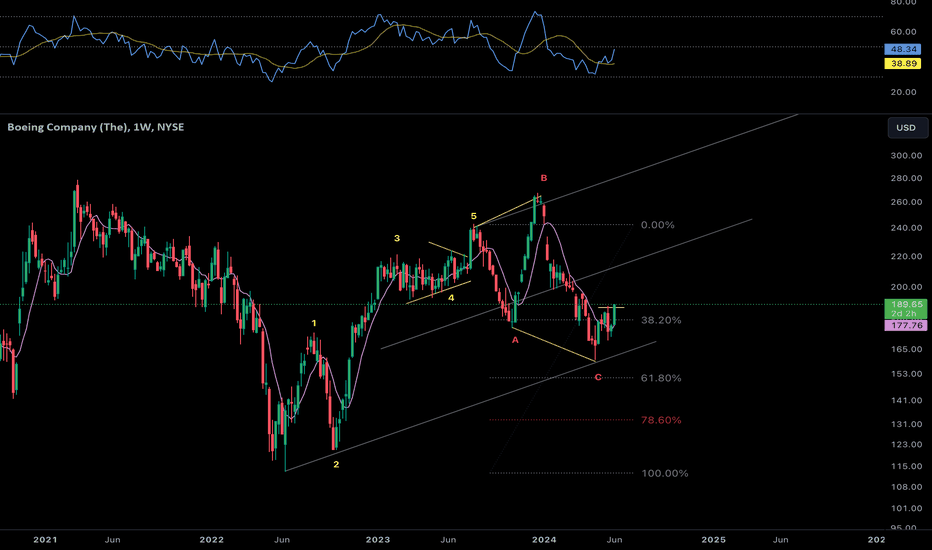Click the 20.00 oscillator axis label

tap(903, 92)
